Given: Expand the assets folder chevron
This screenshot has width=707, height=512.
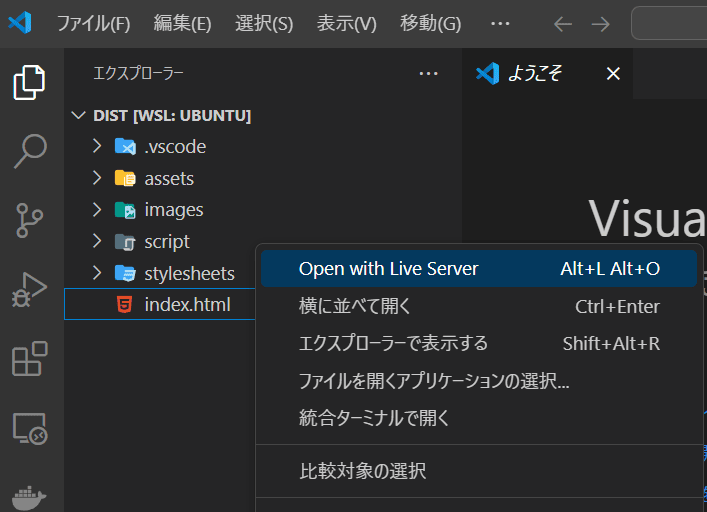Looking at the screenshot, I should click(x=97, y=178).
